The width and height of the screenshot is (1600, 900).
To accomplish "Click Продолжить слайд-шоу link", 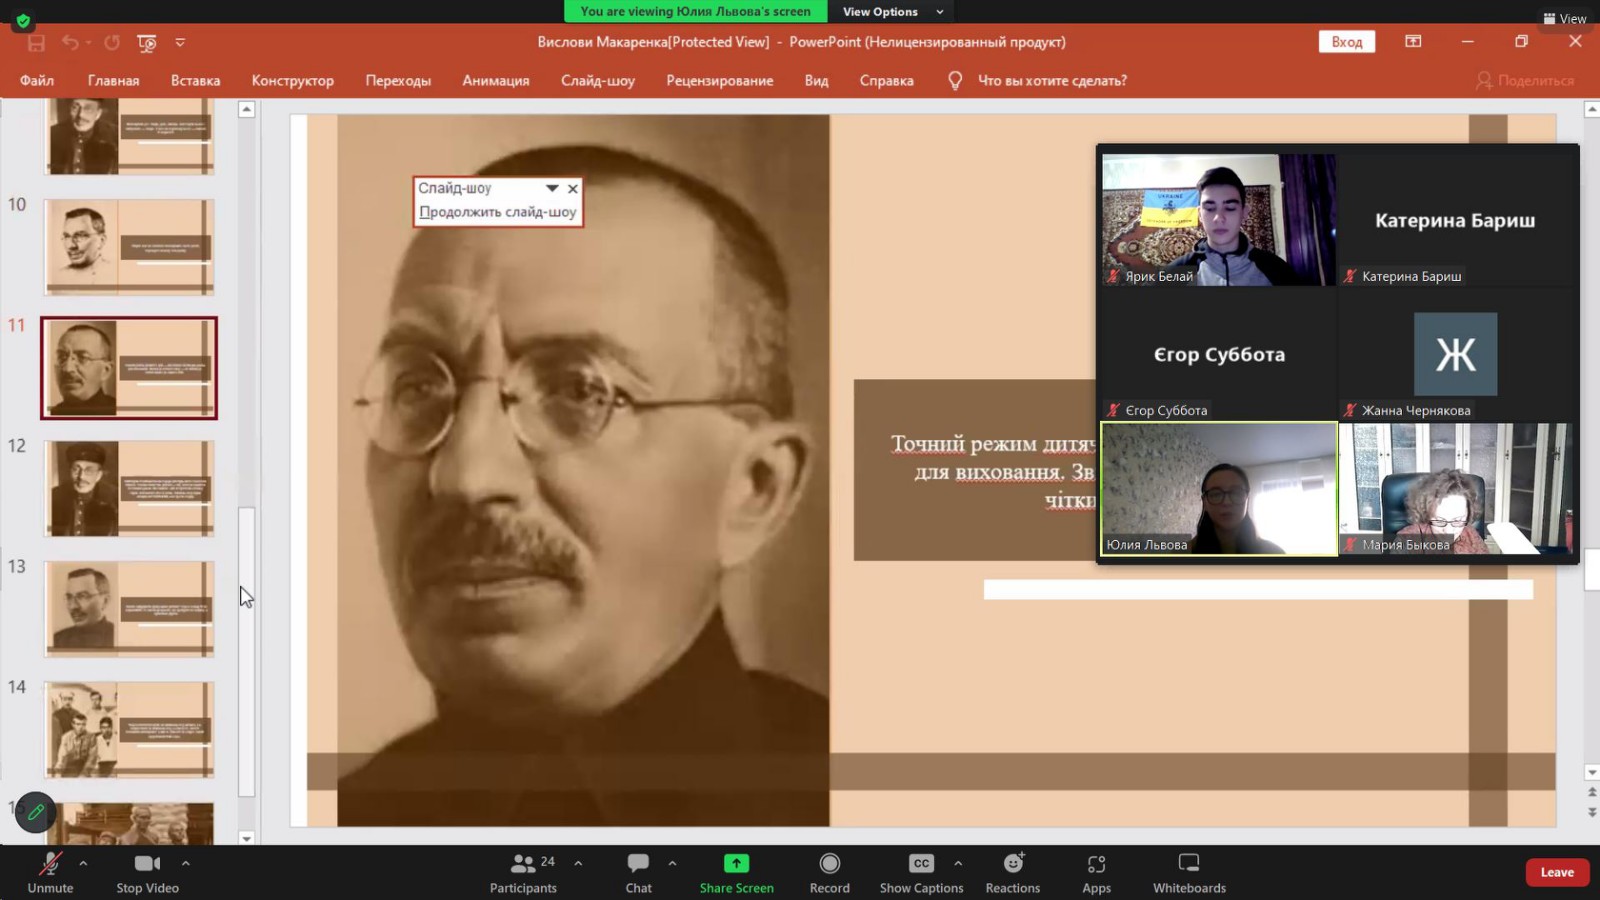I will point(497,212).
